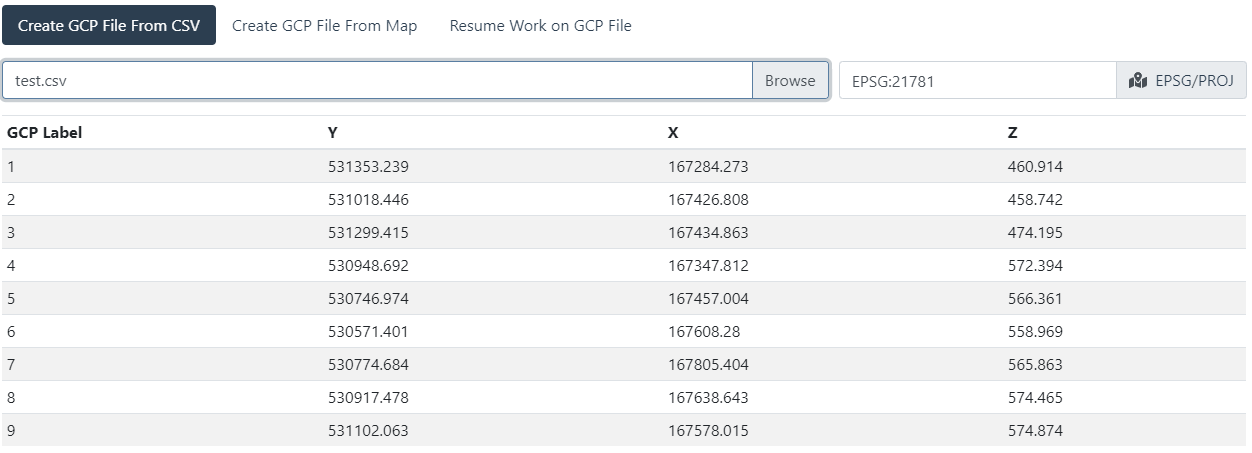This screenshot has height=453, width=1252.
Task: Click Z value 574.465 in row 8
Action: (1035, 398)
